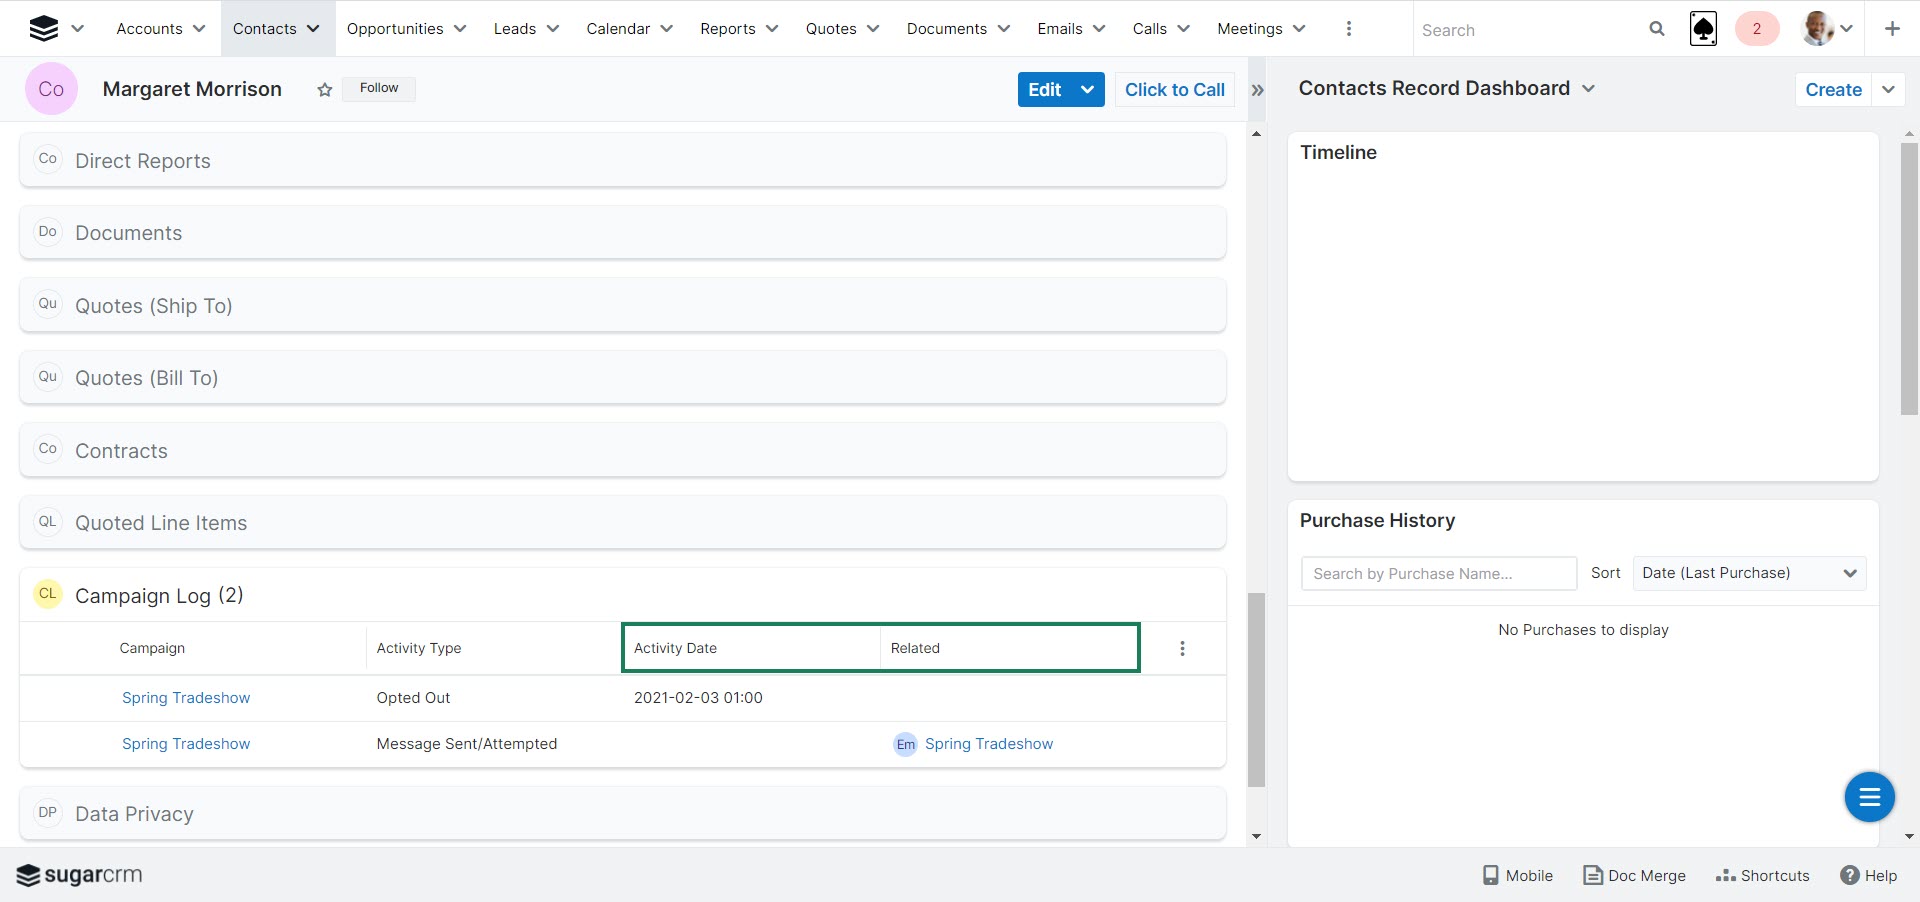Expand the Edit button dropdown arrow
Image resolution: width=1920 pixels, height=902 pixels.
(1088, 90)
